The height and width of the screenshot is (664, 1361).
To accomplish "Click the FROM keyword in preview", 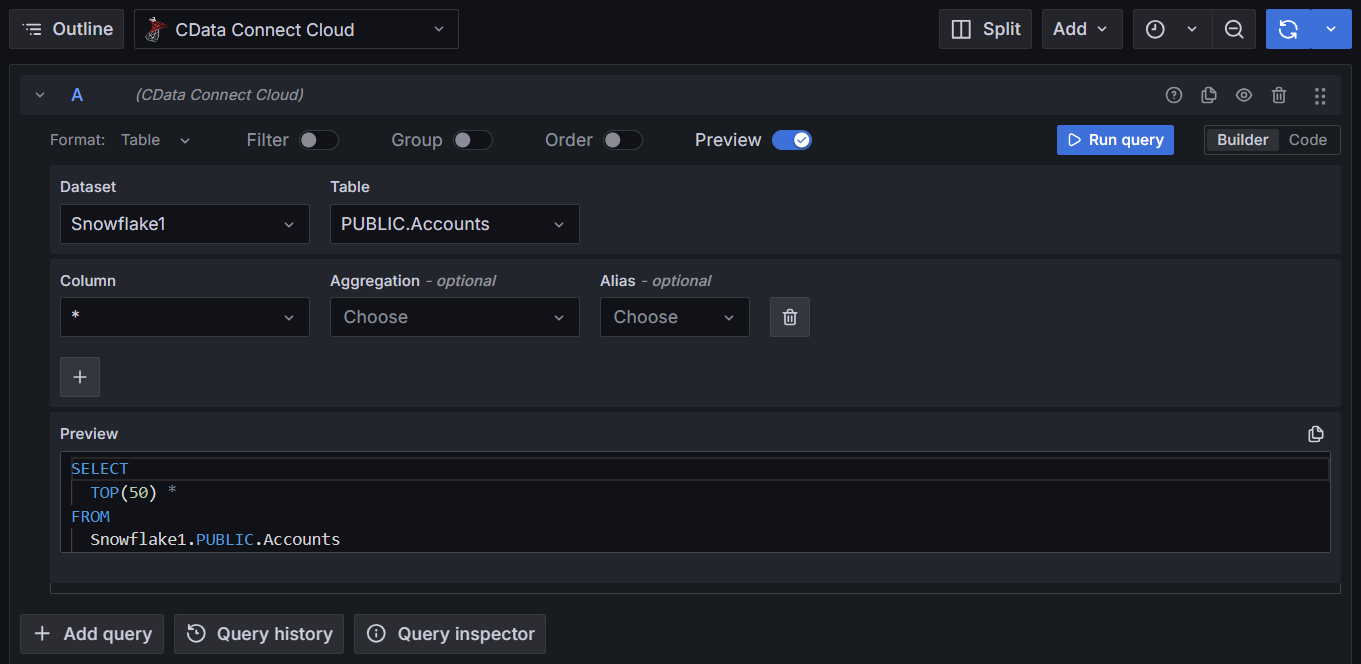I will tap(90, 517).
